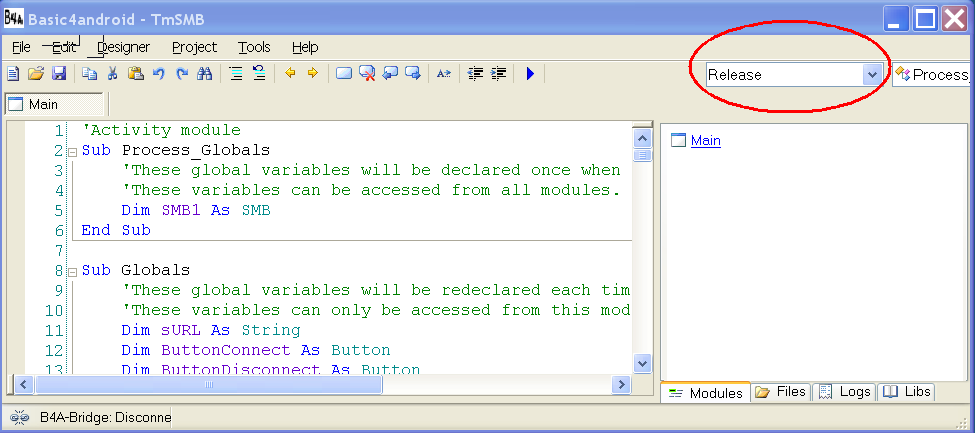Collapse the Sub Globals code block
This screenshot has height=433, width=975.
pos(72,272)
